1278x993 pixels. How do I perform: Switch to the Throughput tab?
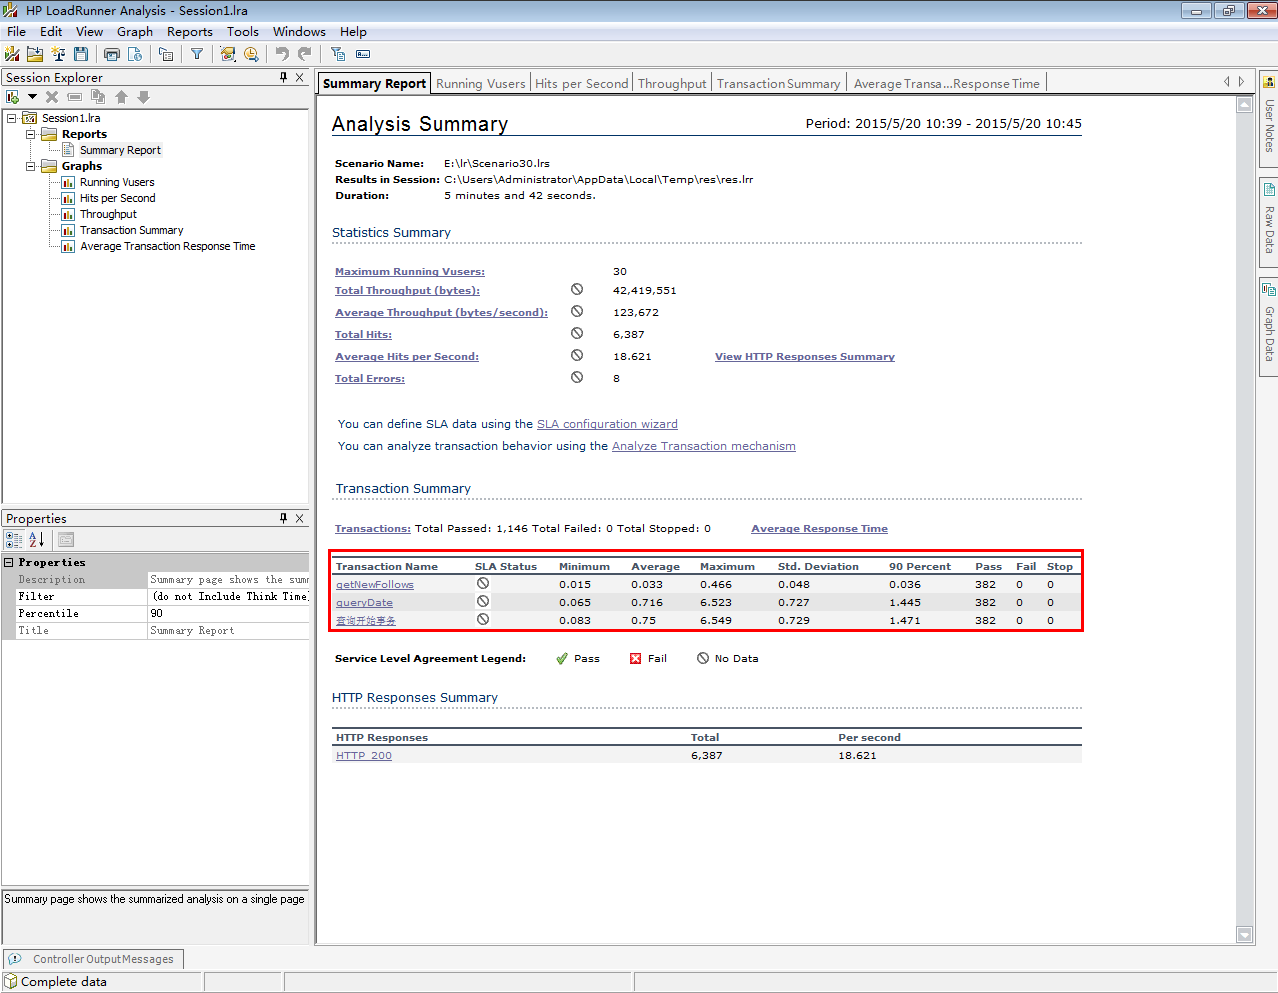click(672, 84)
